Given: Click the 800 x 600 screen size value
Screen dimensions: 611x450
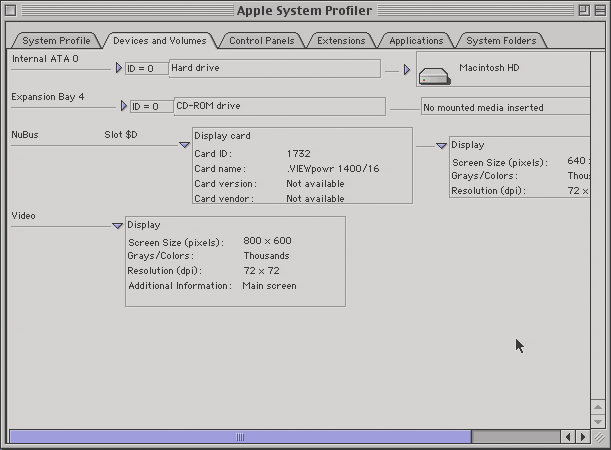Looking at the screenshot, I should click(x=267, y=241).
